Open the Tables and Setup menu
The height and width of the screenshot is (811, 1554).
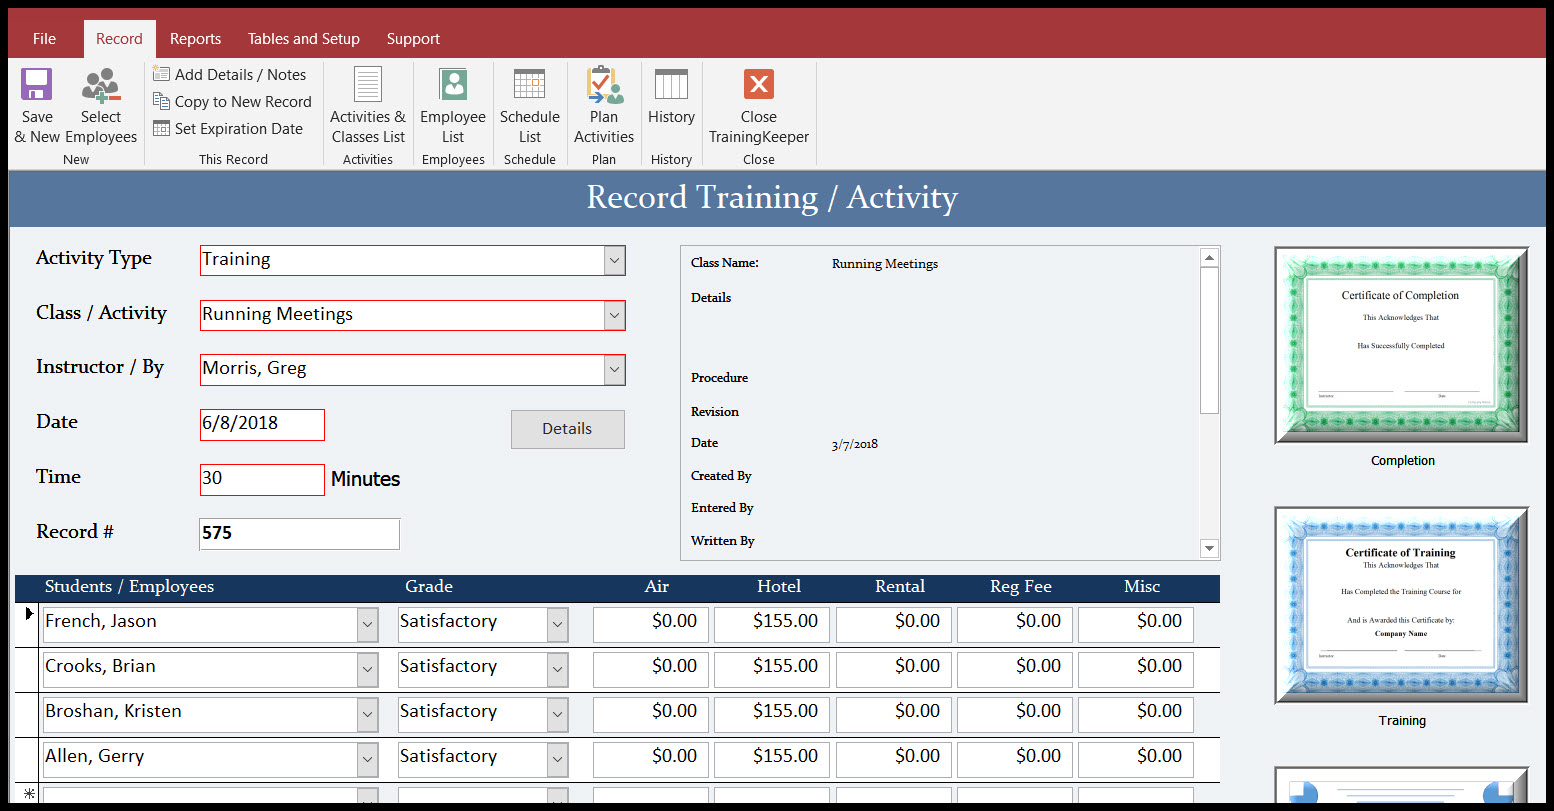303,38
